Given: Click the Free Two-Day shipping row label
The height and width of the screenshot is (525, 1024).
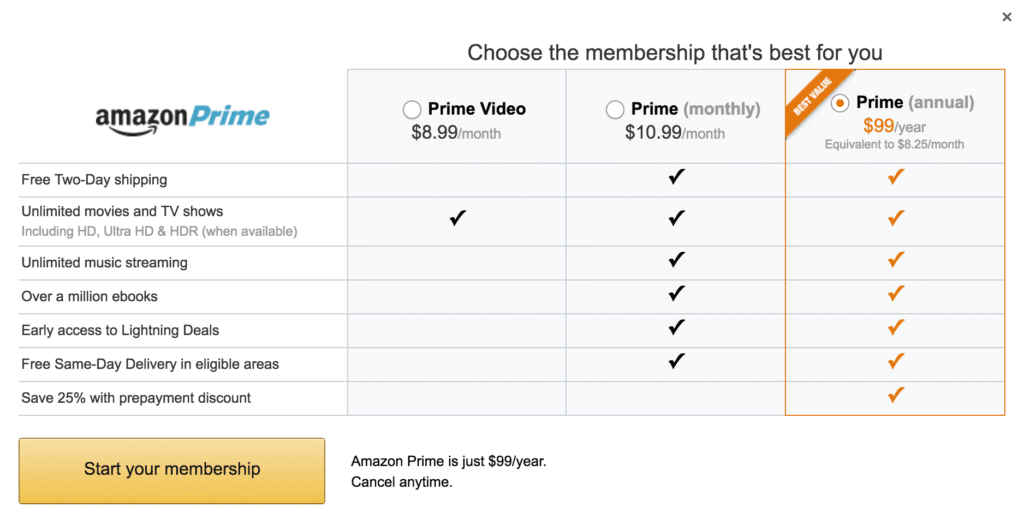Looking at the screenshot, I should click(94, 180).
